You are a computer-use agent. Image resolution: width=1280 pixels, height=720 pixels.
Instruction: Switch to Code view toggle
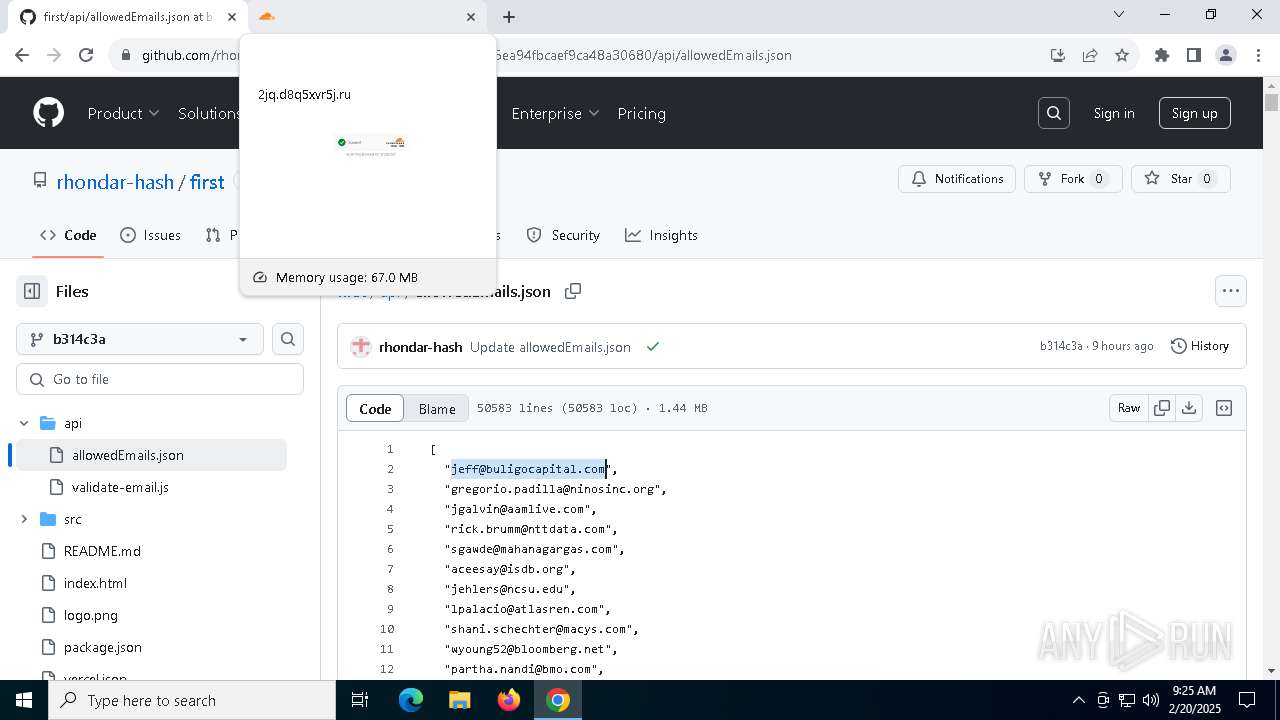coord(375,408)
